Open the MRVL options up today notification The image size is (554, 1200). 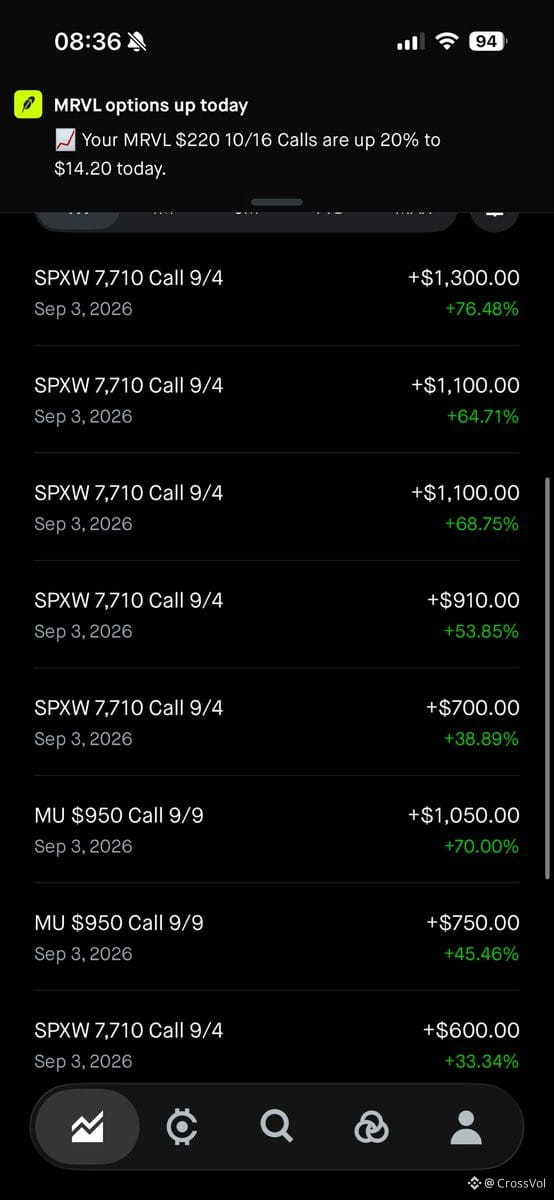pos(277,137)
